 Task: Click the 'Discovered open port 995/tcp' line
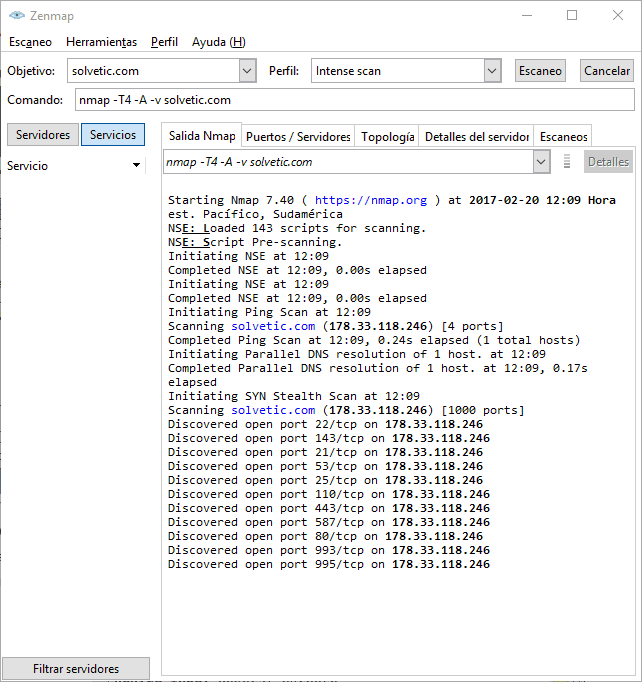(x=329, y=564)
